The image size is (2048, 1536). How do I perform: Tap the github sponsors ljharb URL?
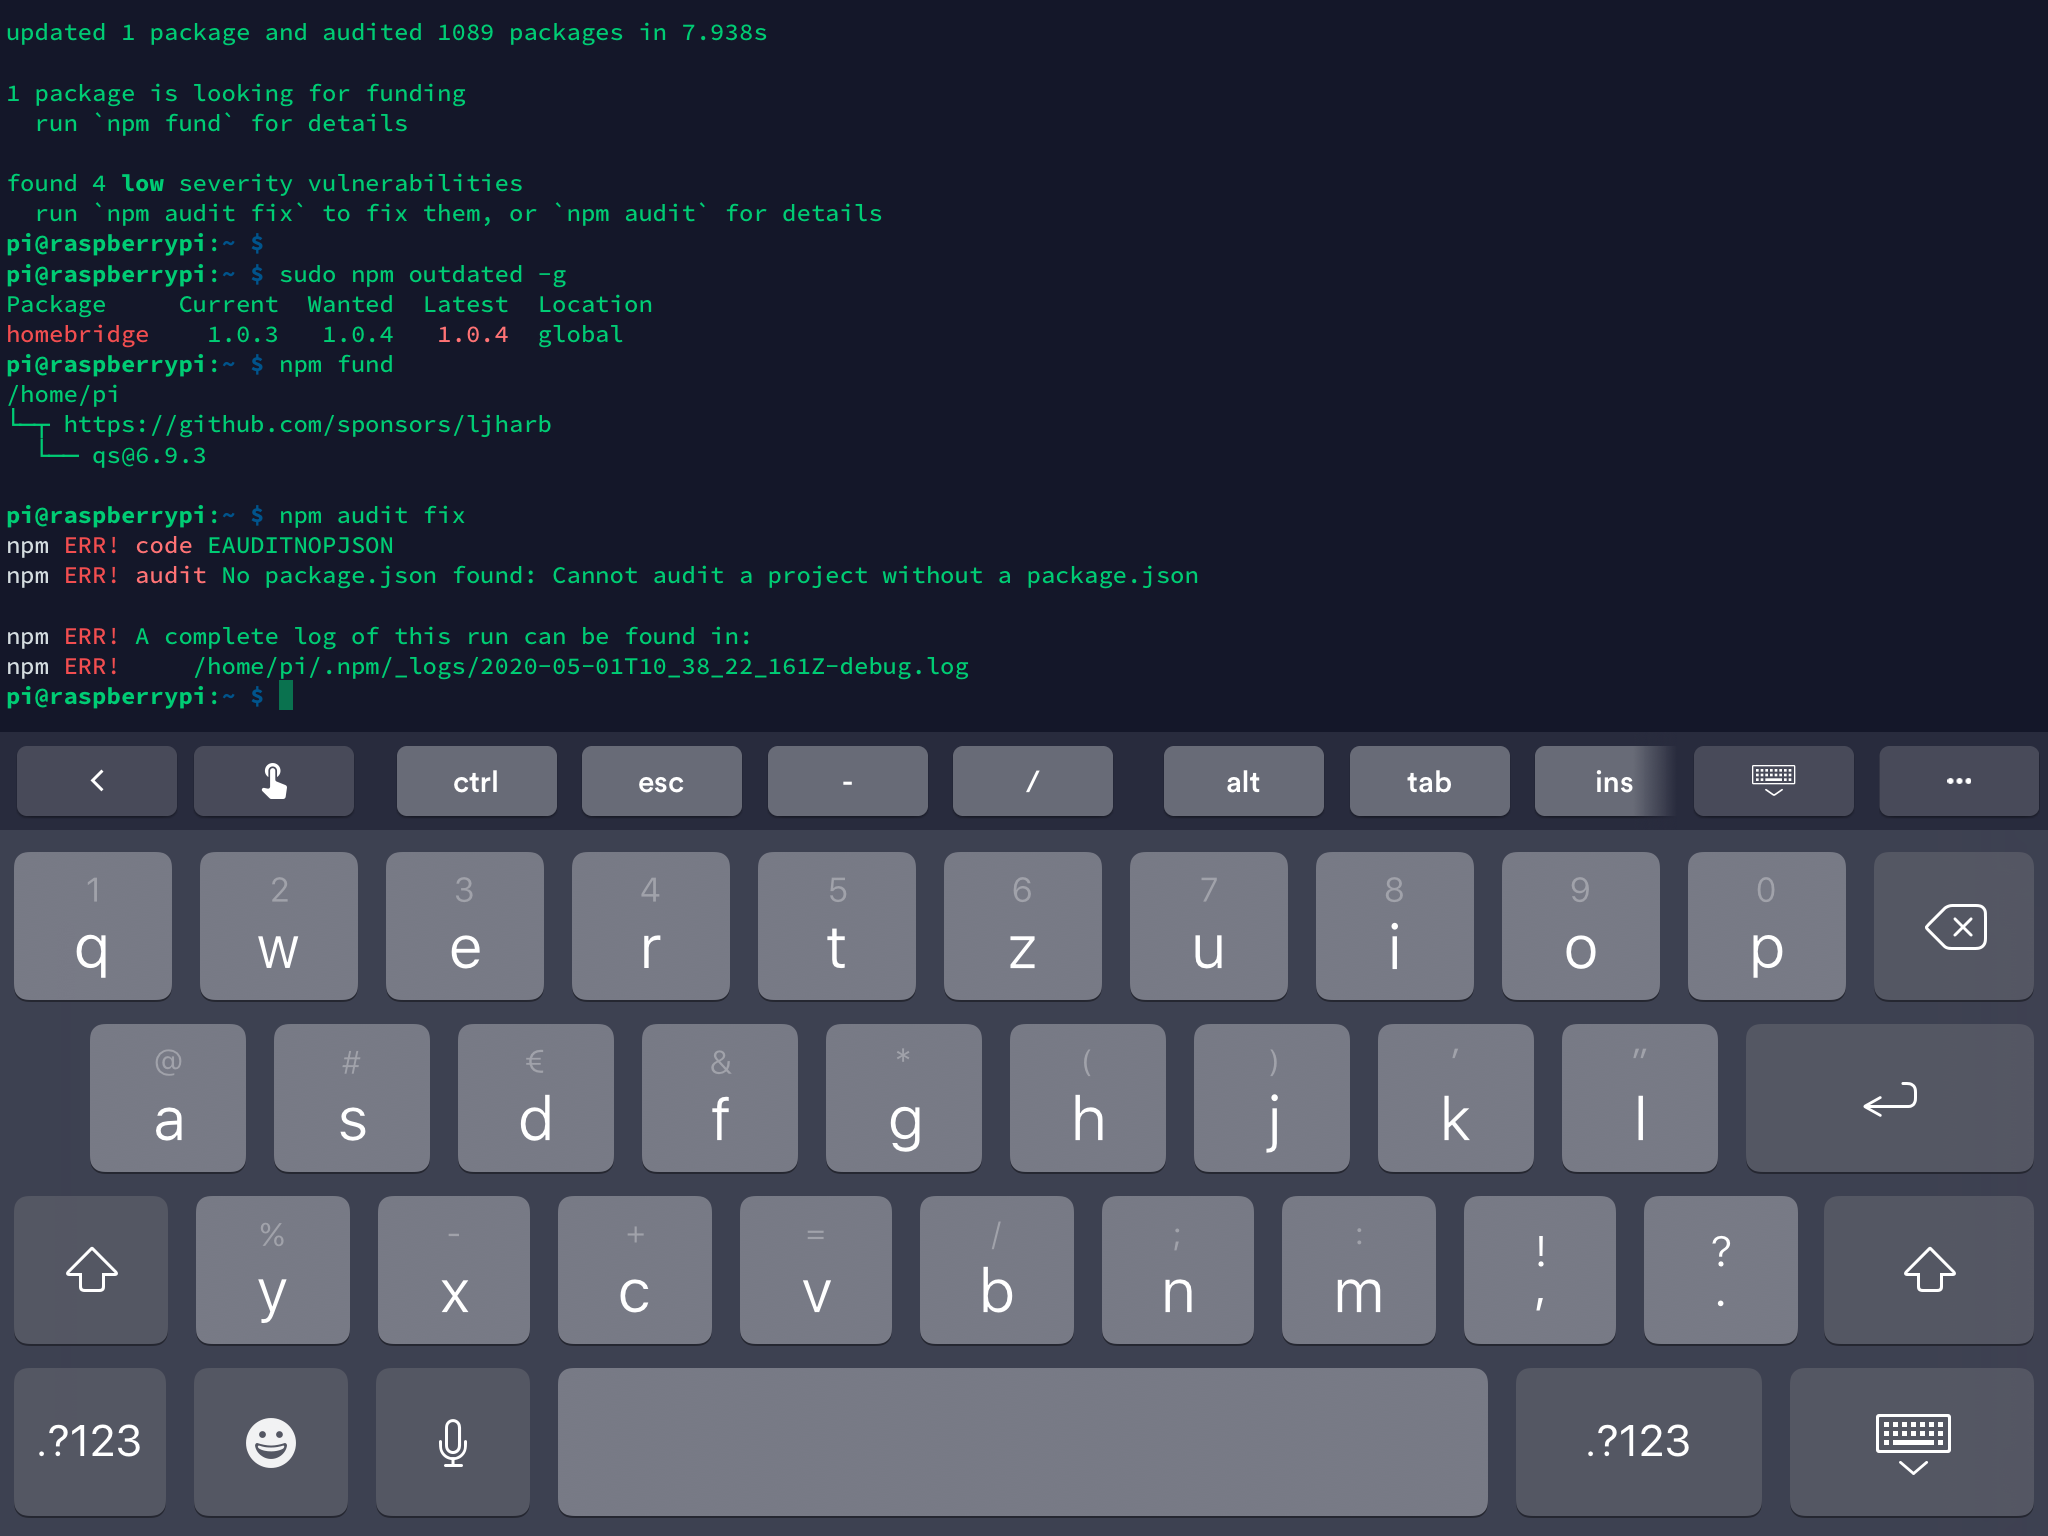click(307, 425)
